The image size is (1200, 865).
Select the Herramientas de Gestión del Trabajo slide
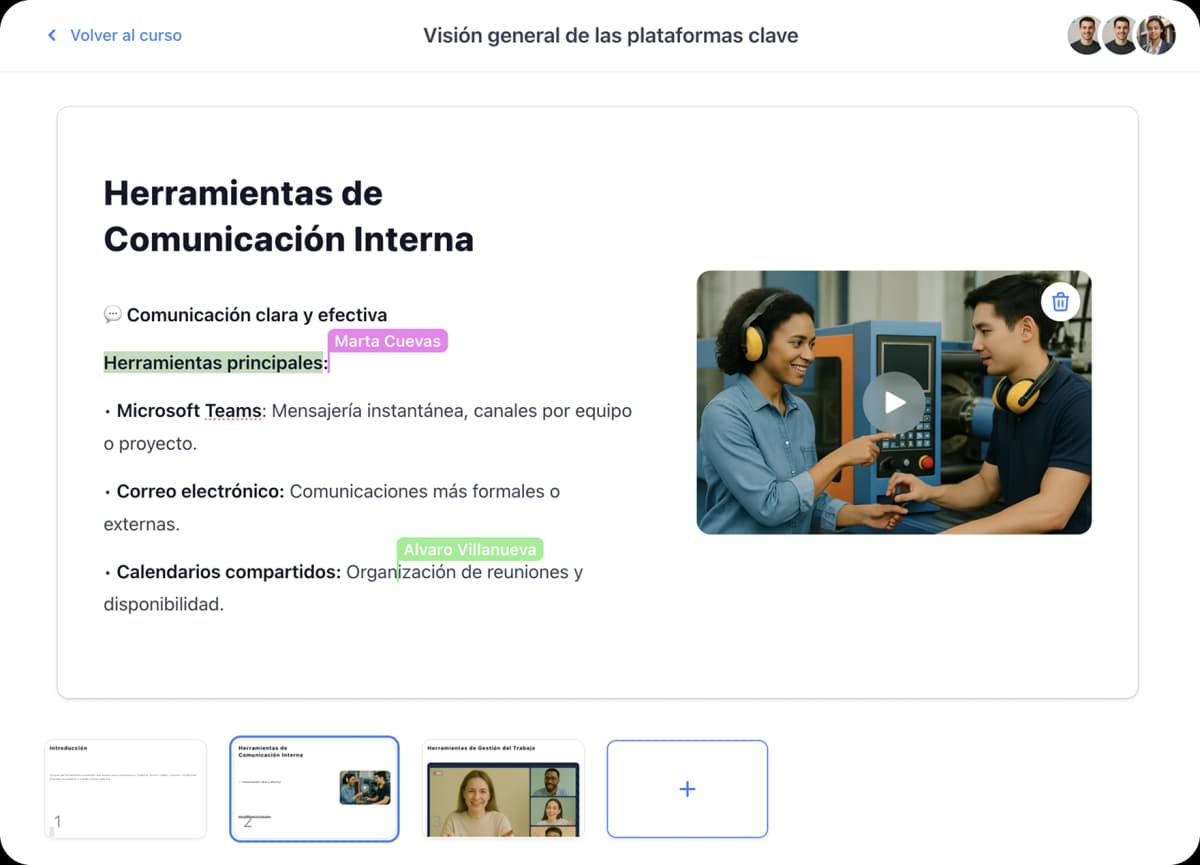tap(502, 789)
